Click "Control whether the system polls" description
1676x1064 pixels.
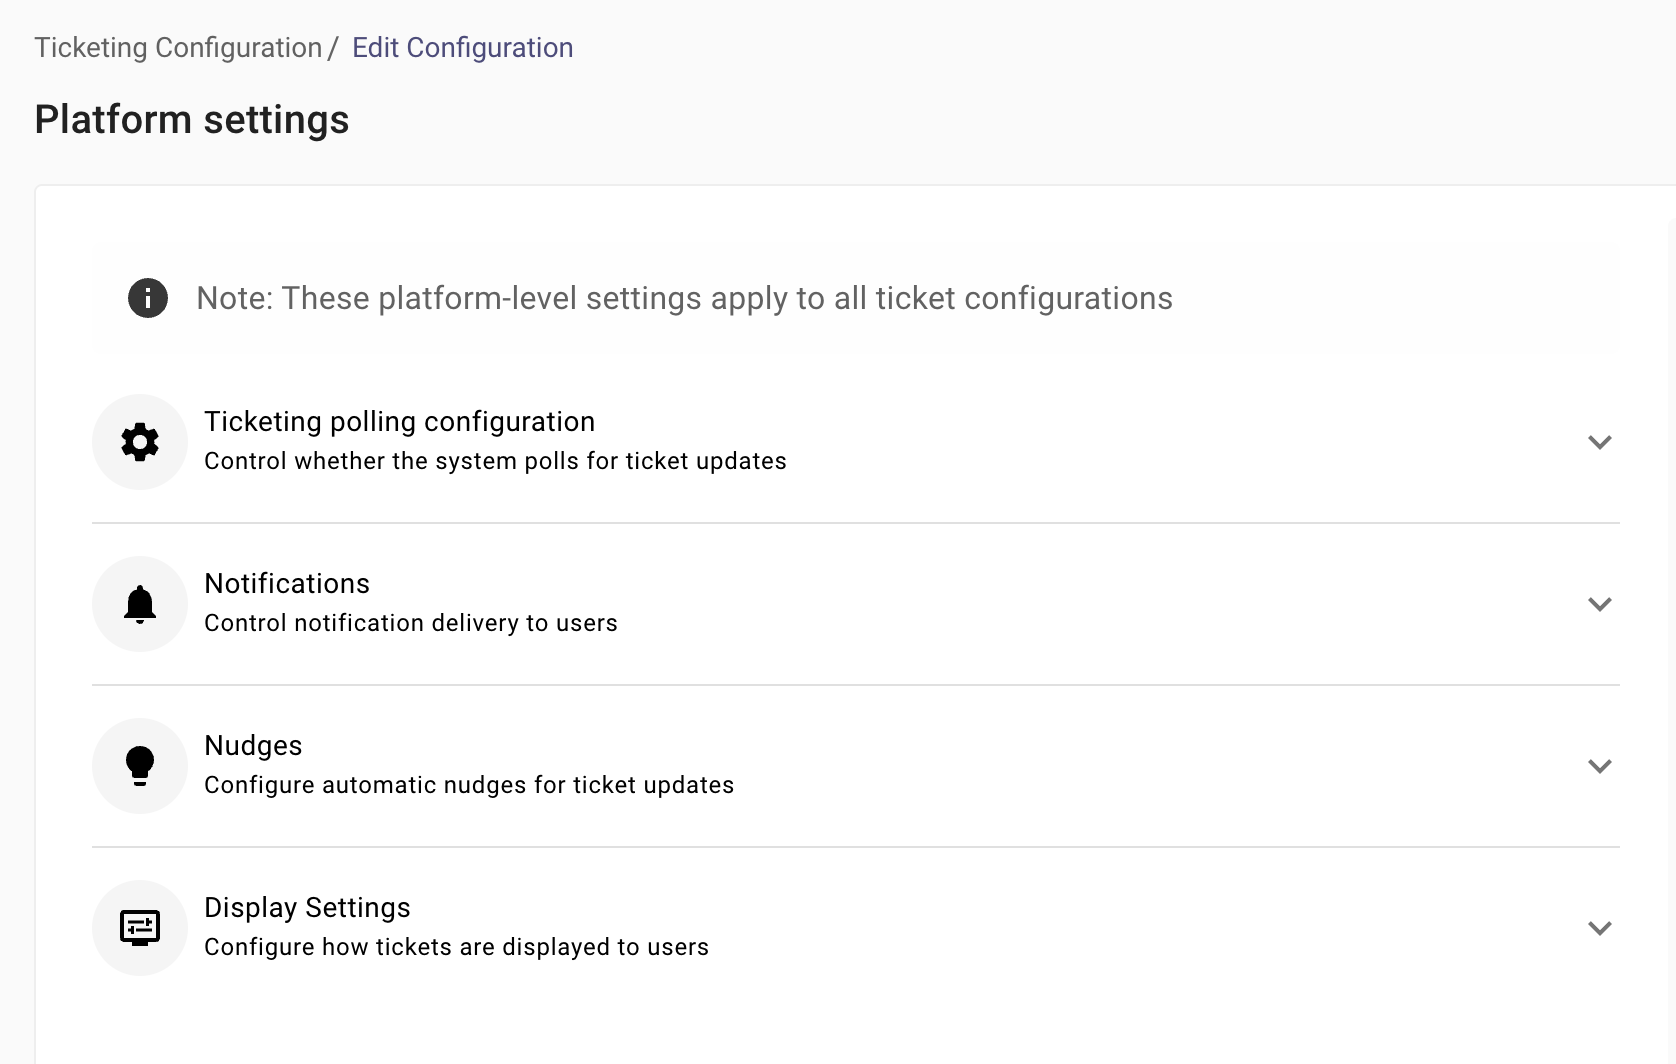click(x=495, y=461)
